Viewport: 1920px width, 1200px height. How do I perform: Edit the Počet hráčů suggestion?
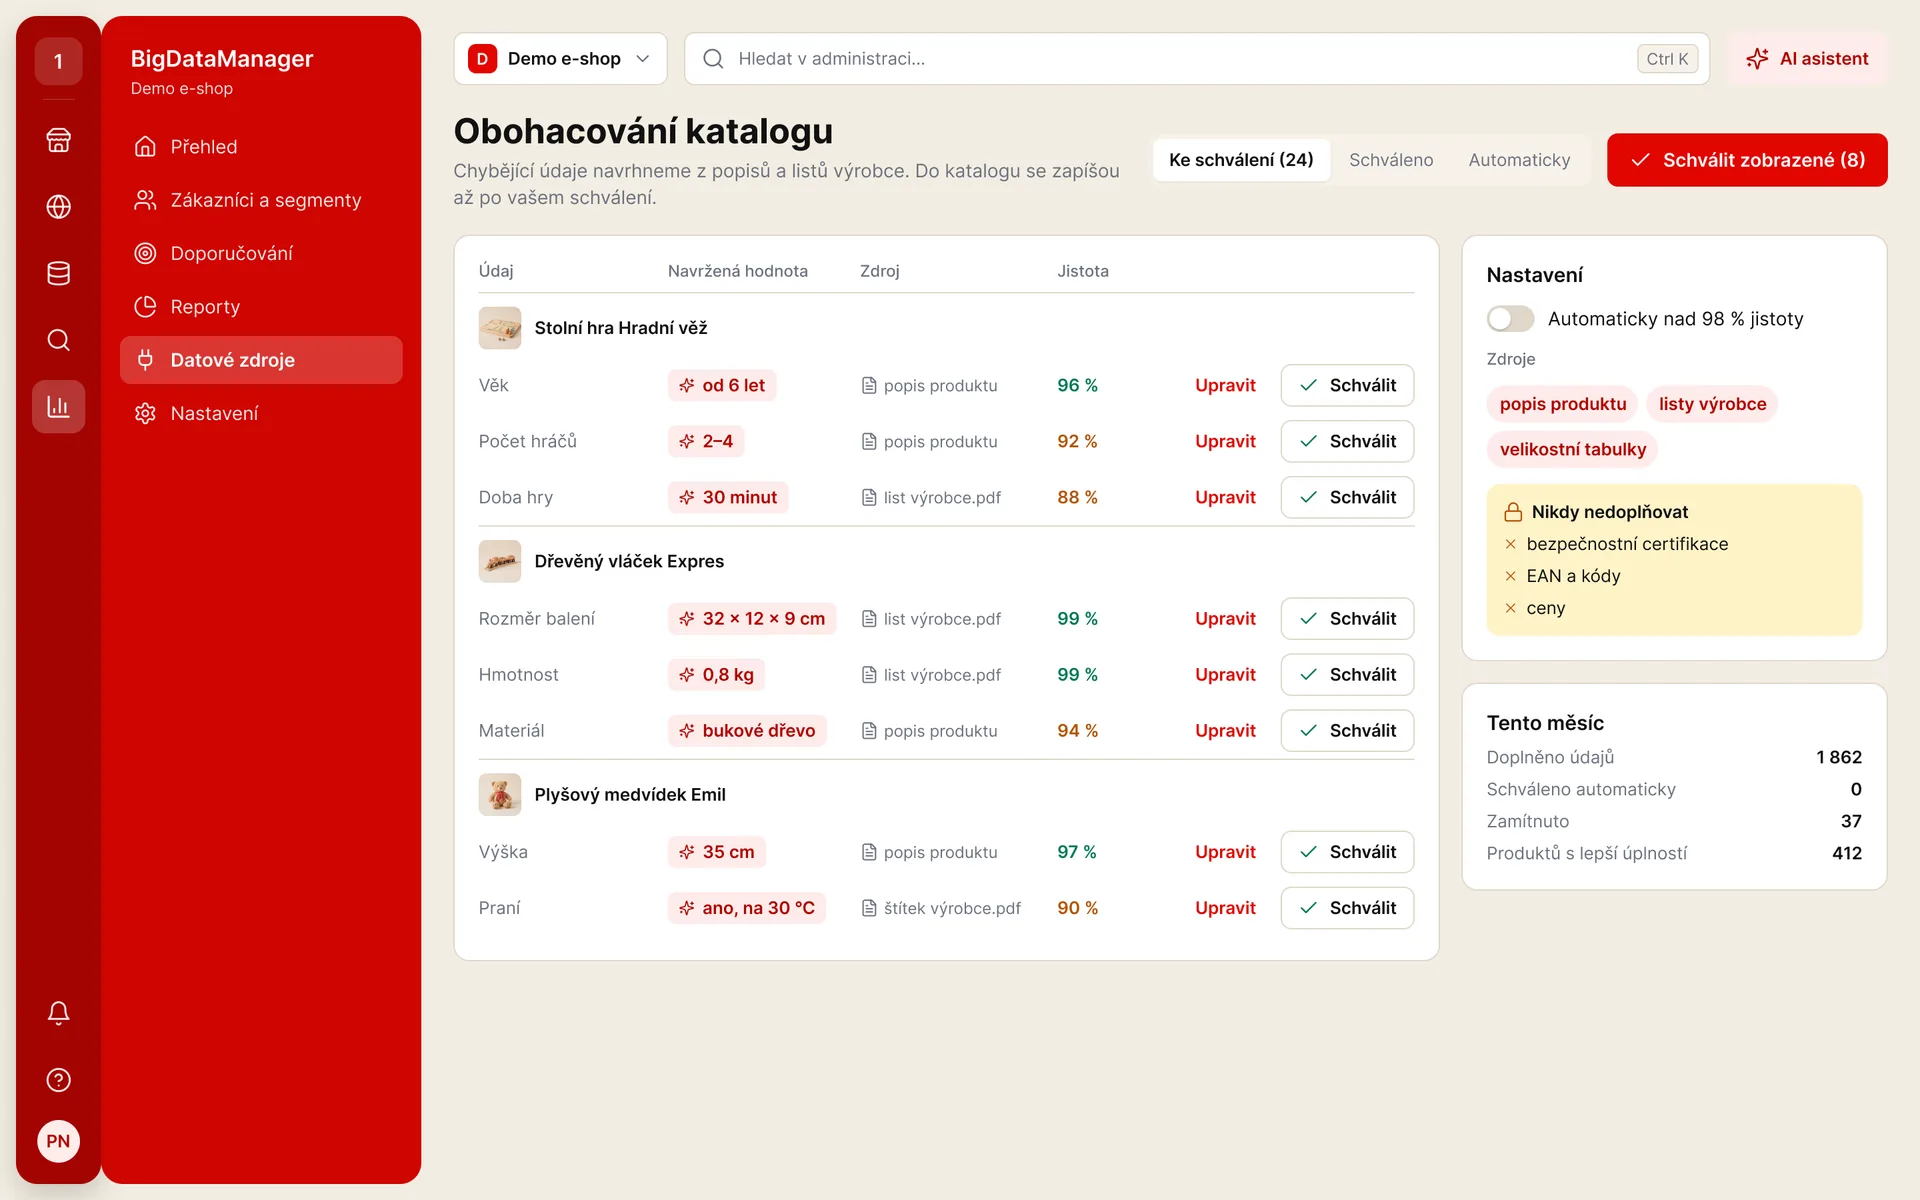pos(1225,441)
